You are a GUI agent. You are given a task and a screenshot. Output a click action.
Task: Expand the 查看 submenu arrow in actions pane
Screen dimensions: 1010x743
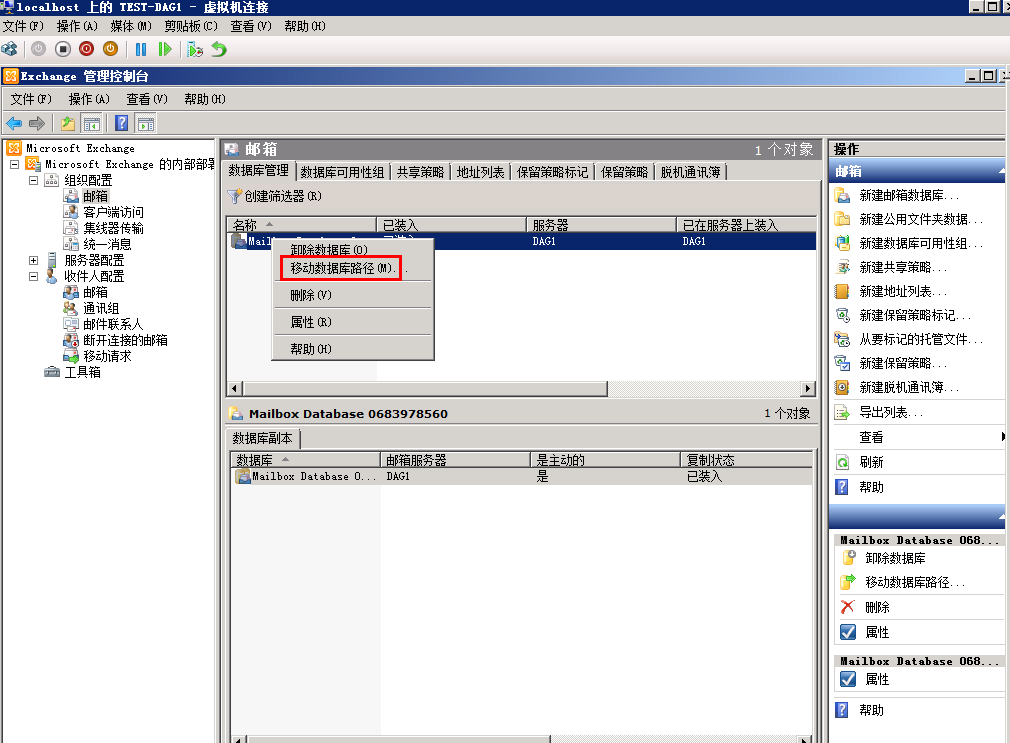[x=1003, y=437]
